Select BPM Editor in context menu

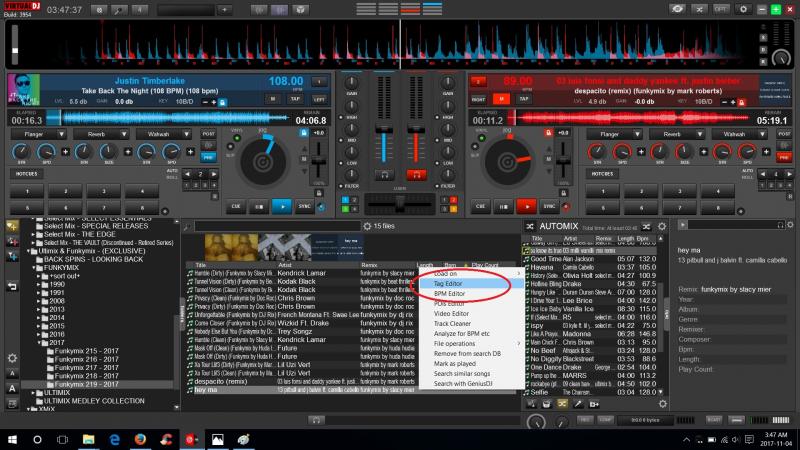tap(471, 294)
